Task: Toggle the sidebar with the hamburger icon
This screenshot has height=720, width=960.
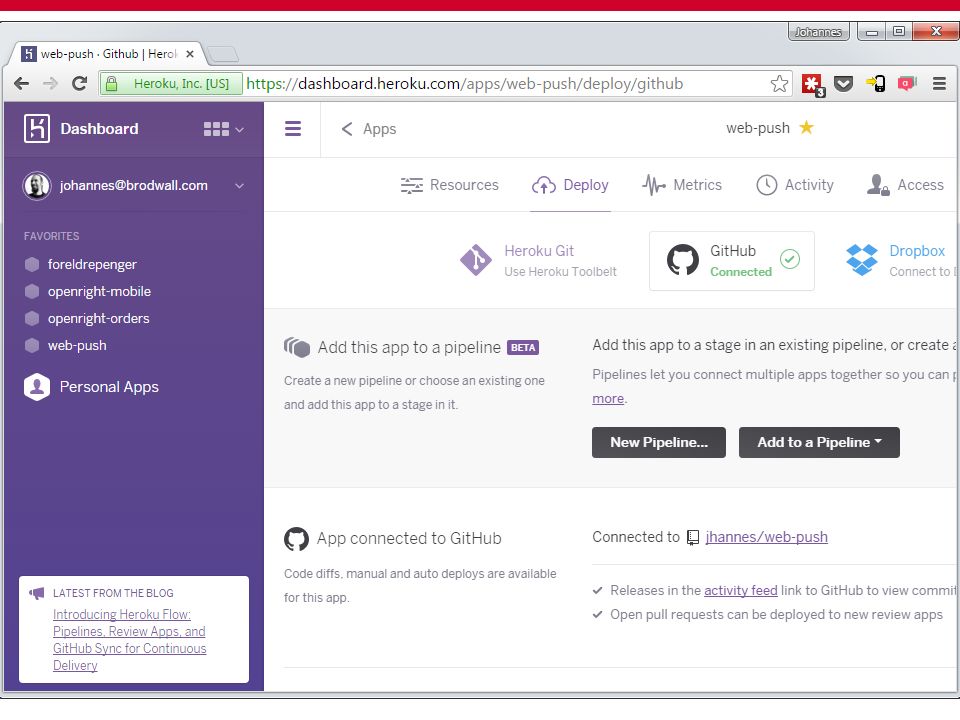Action: [x=293, y=129]
